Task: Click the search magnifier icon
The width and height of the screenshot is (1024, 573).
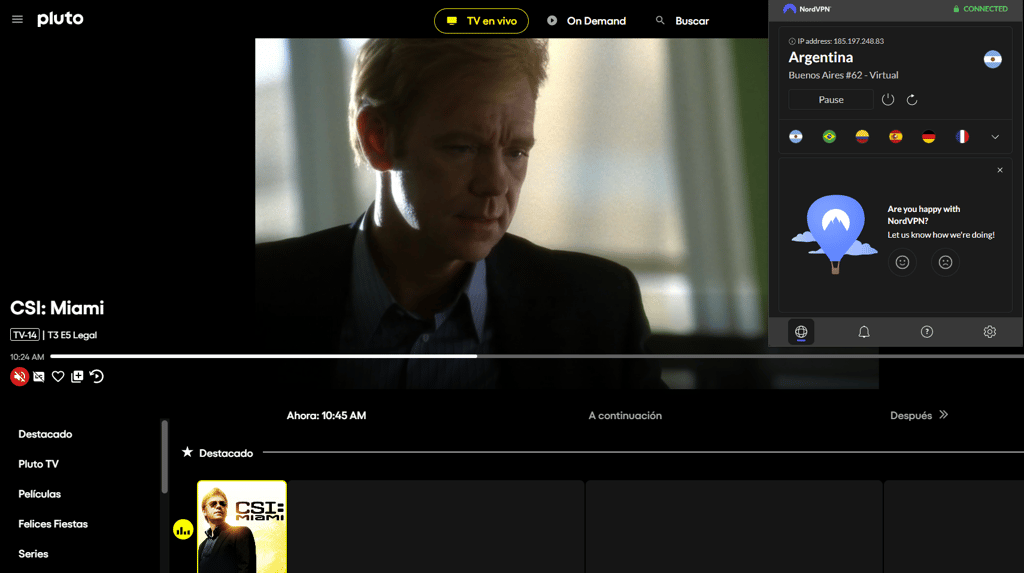Action: click(660, 20)
